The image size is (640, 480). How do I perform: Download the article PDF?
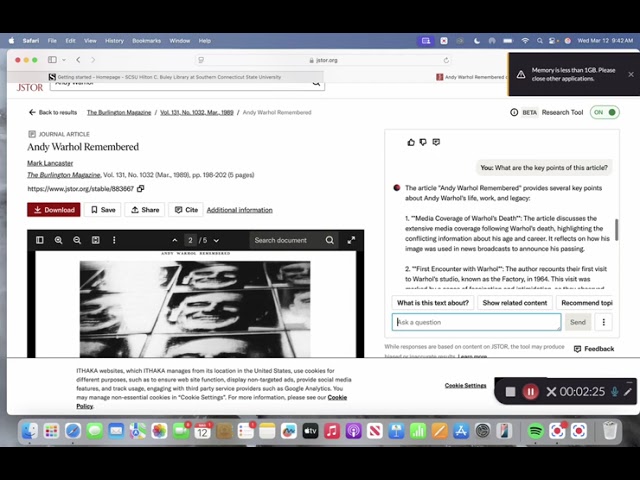[54, 210]
